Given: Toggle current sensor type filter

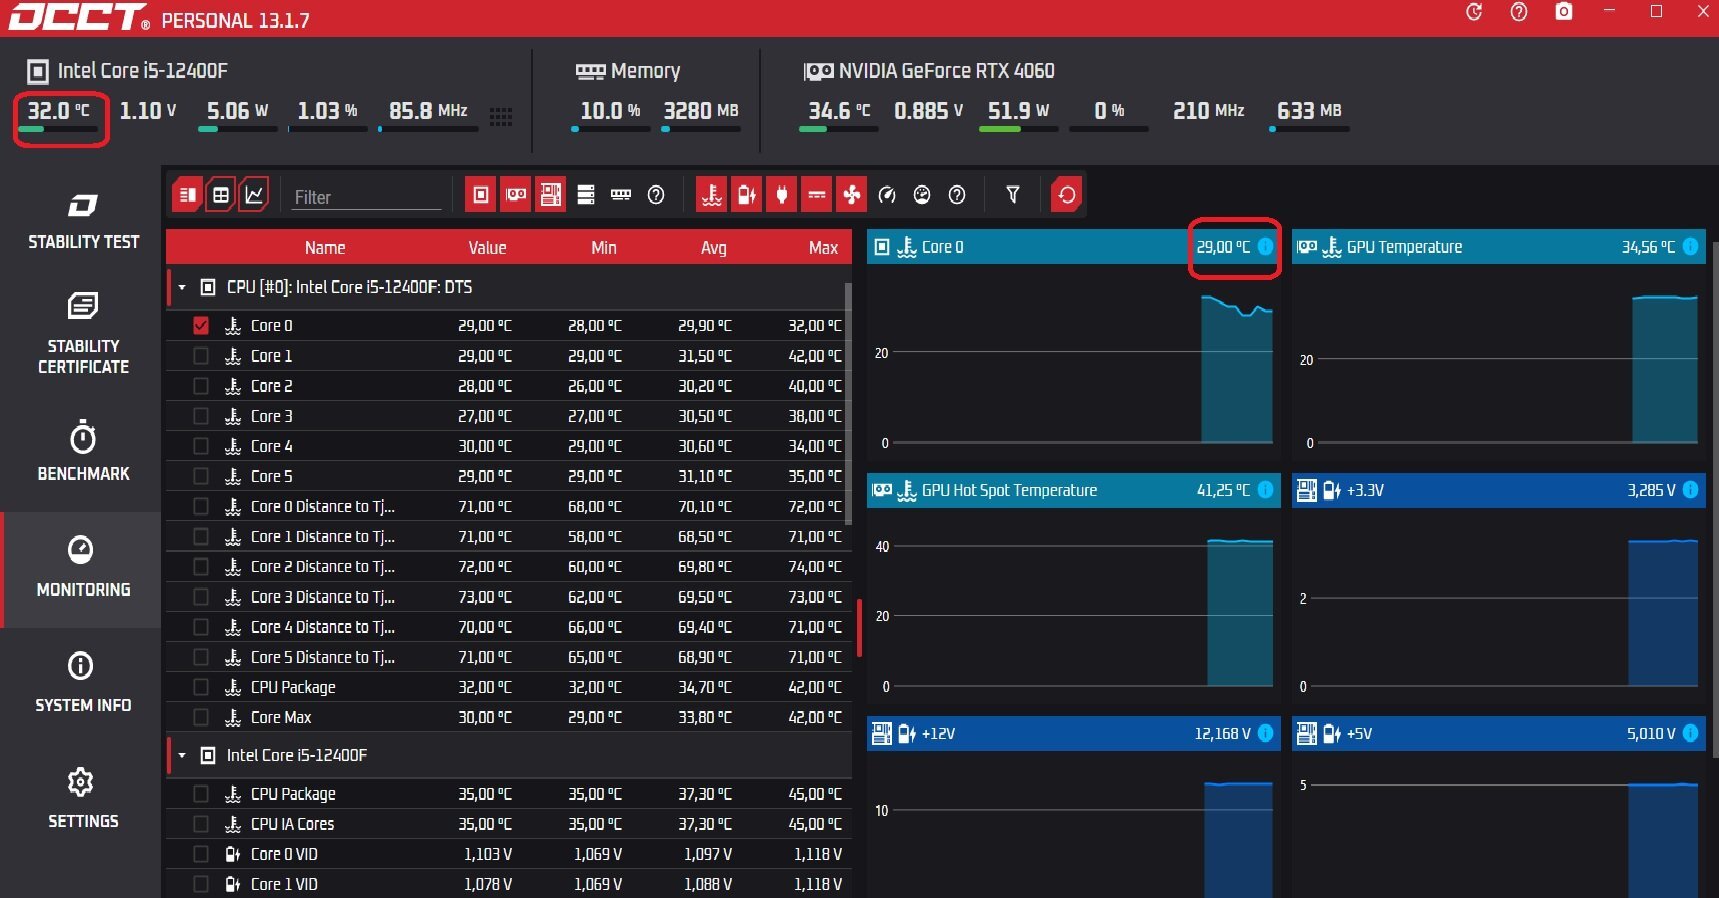Looking at the screenshot, I should 817,195.
